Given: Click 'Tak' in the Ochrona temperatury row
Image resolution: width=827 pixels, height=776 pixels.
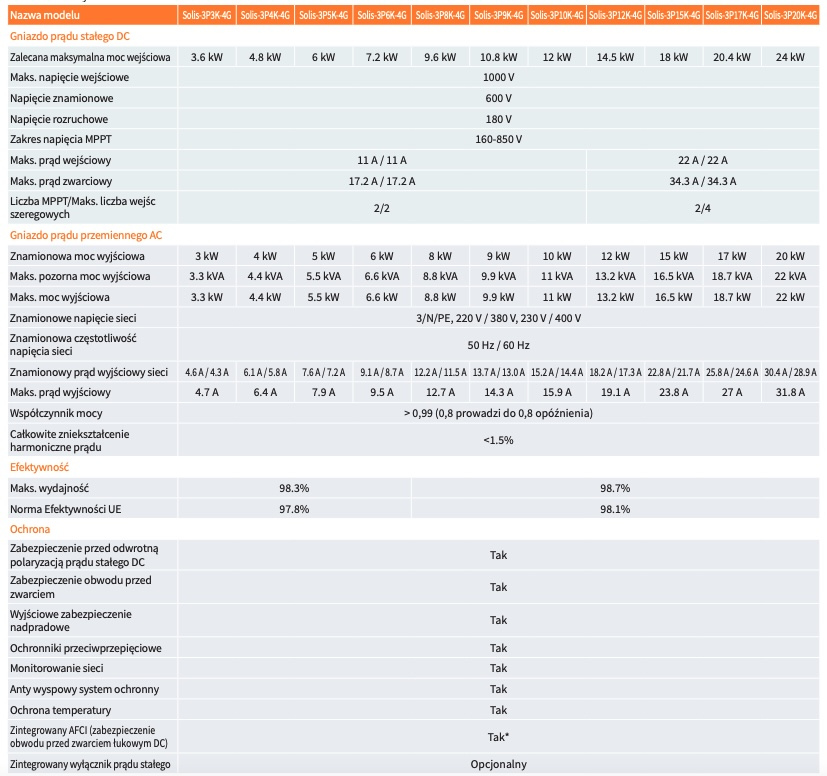Looking at the screenshot, I should [x=498, y=710].
